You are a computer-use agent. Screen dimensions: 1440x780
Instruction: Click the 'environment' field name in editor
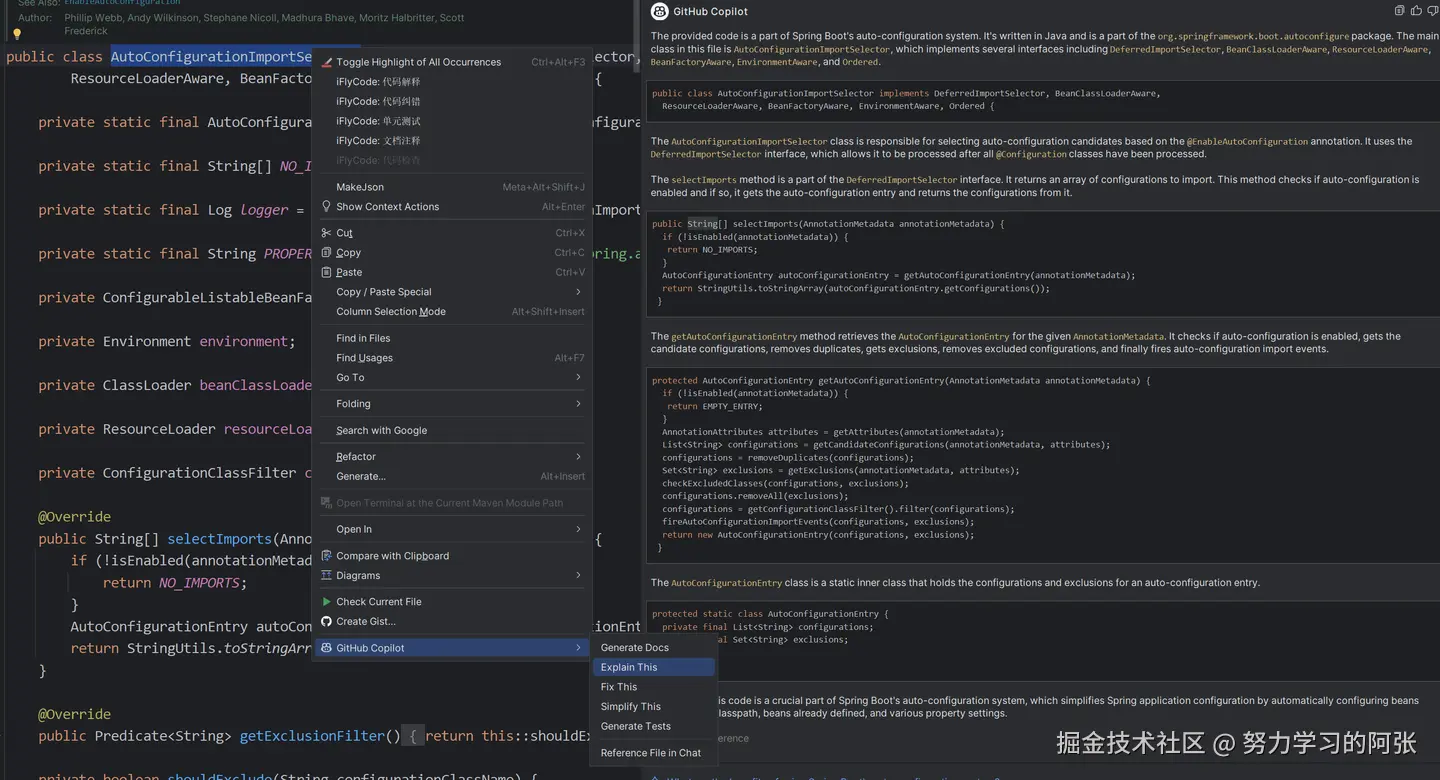coord(243,342)
